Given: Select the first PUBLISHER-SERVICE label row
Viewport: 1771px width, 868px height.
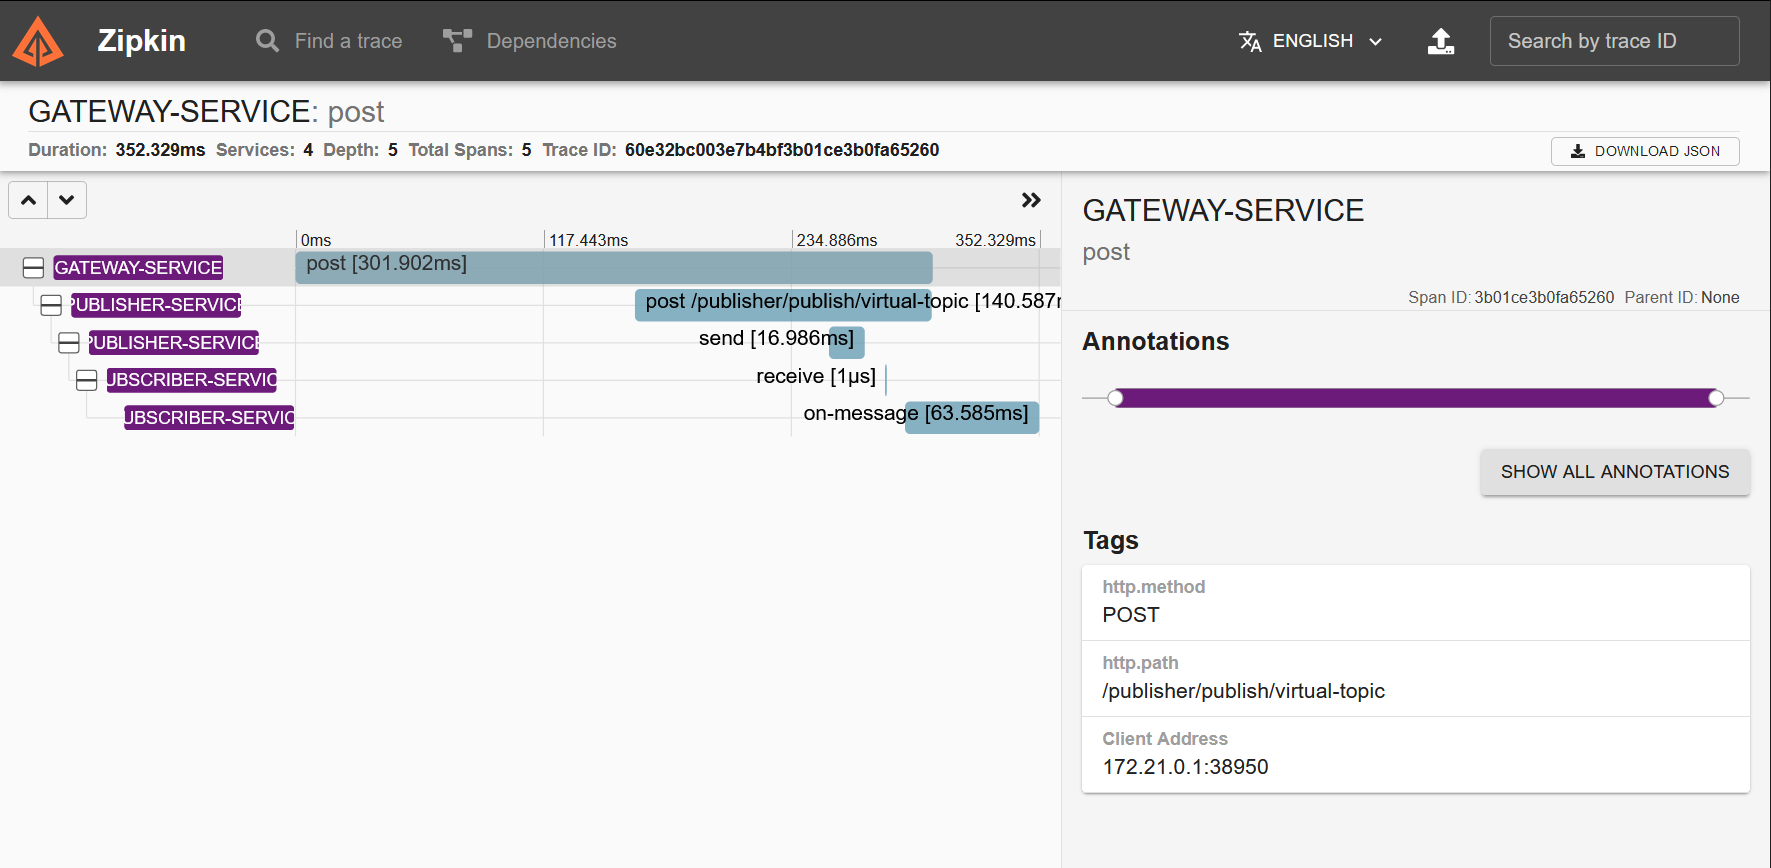Looking at the screenshot, I should (x=156, y=305).
